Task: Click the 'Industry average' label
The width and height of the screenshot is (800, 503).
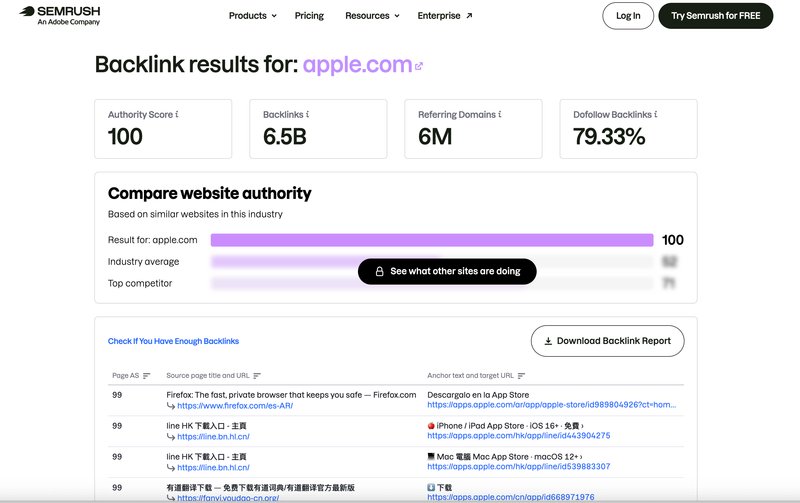Action: (143, 262)
